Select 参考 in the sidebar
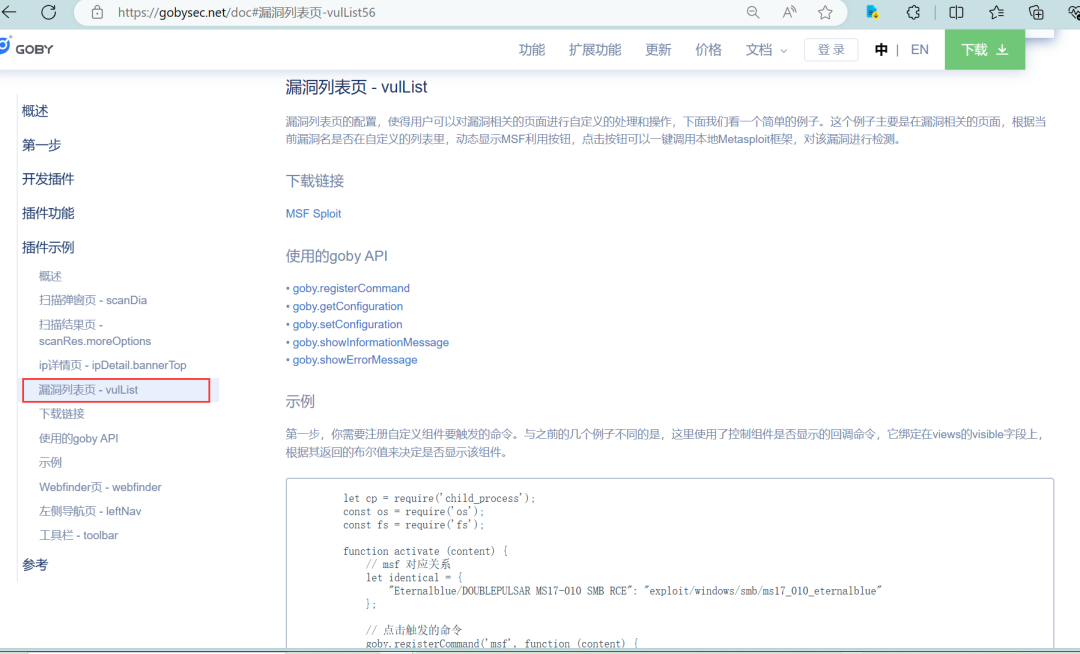This screenshot has height=654, width=1080. (x=35, y=565)
